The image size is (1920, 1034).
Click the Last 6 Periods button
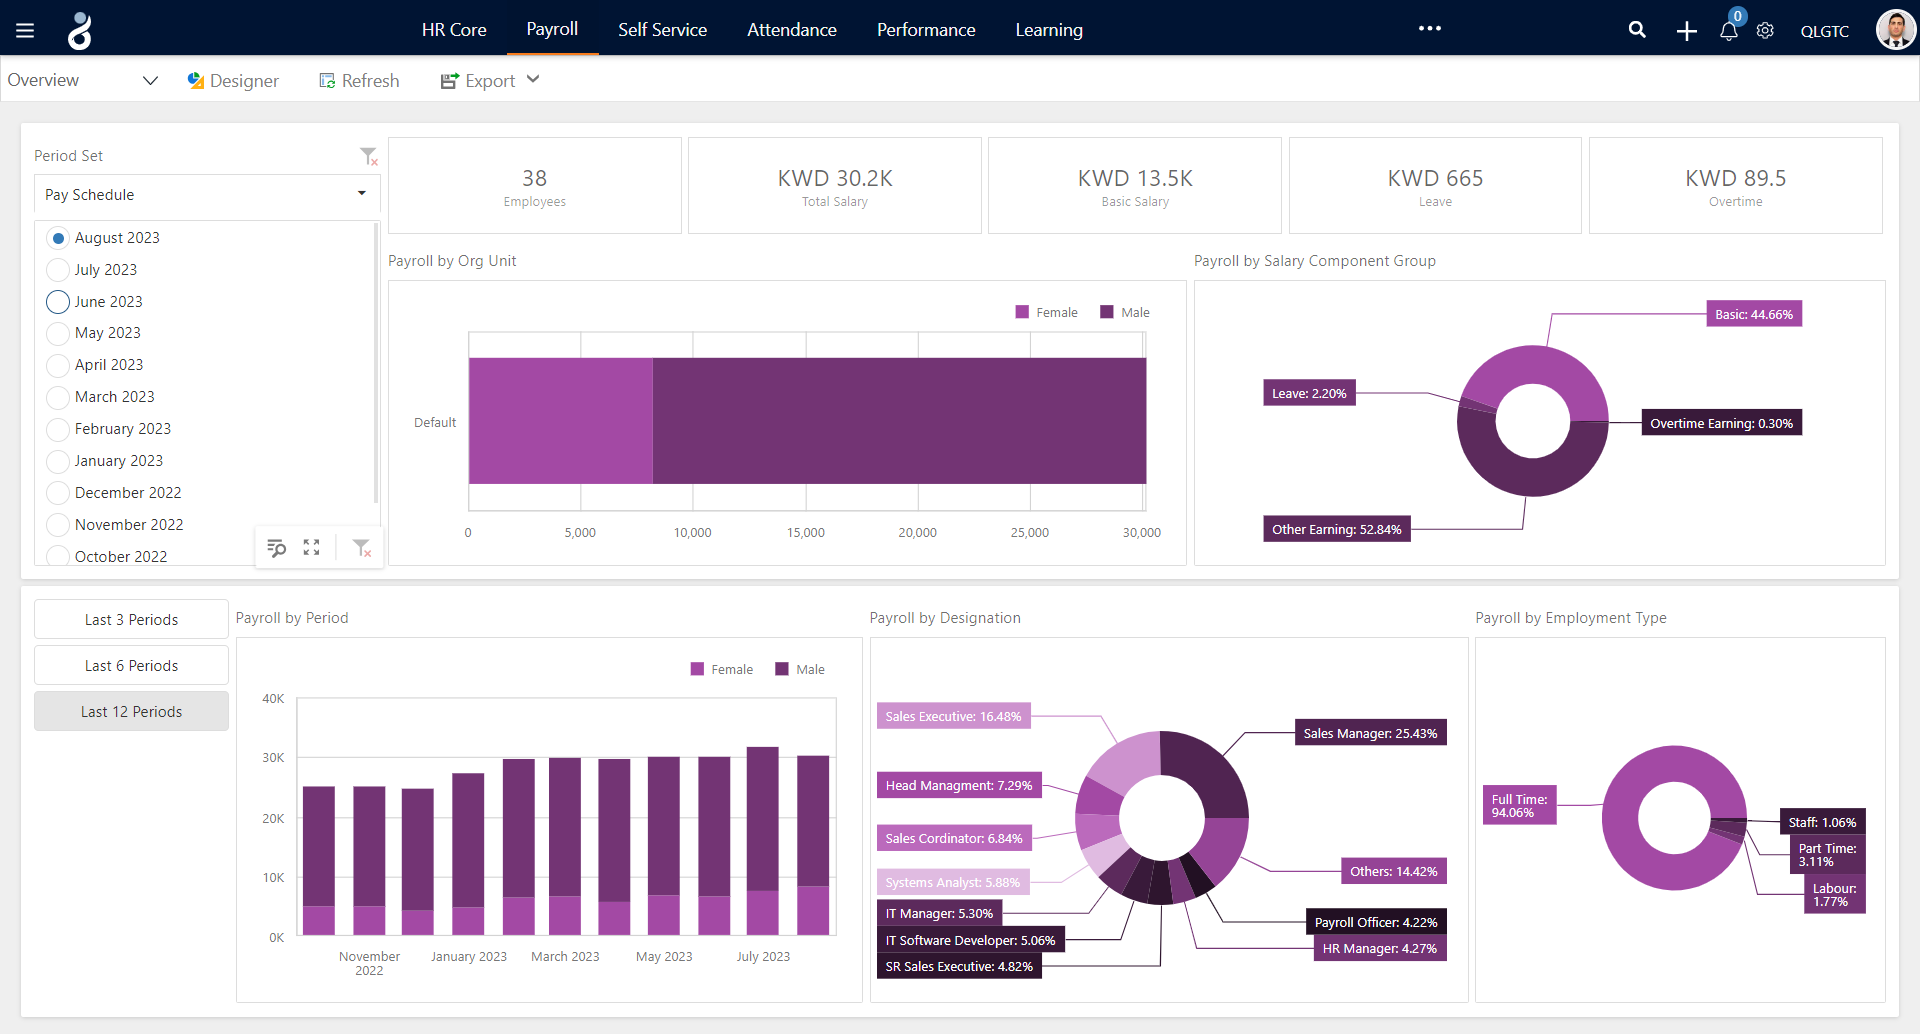click(x=130, y=664)
